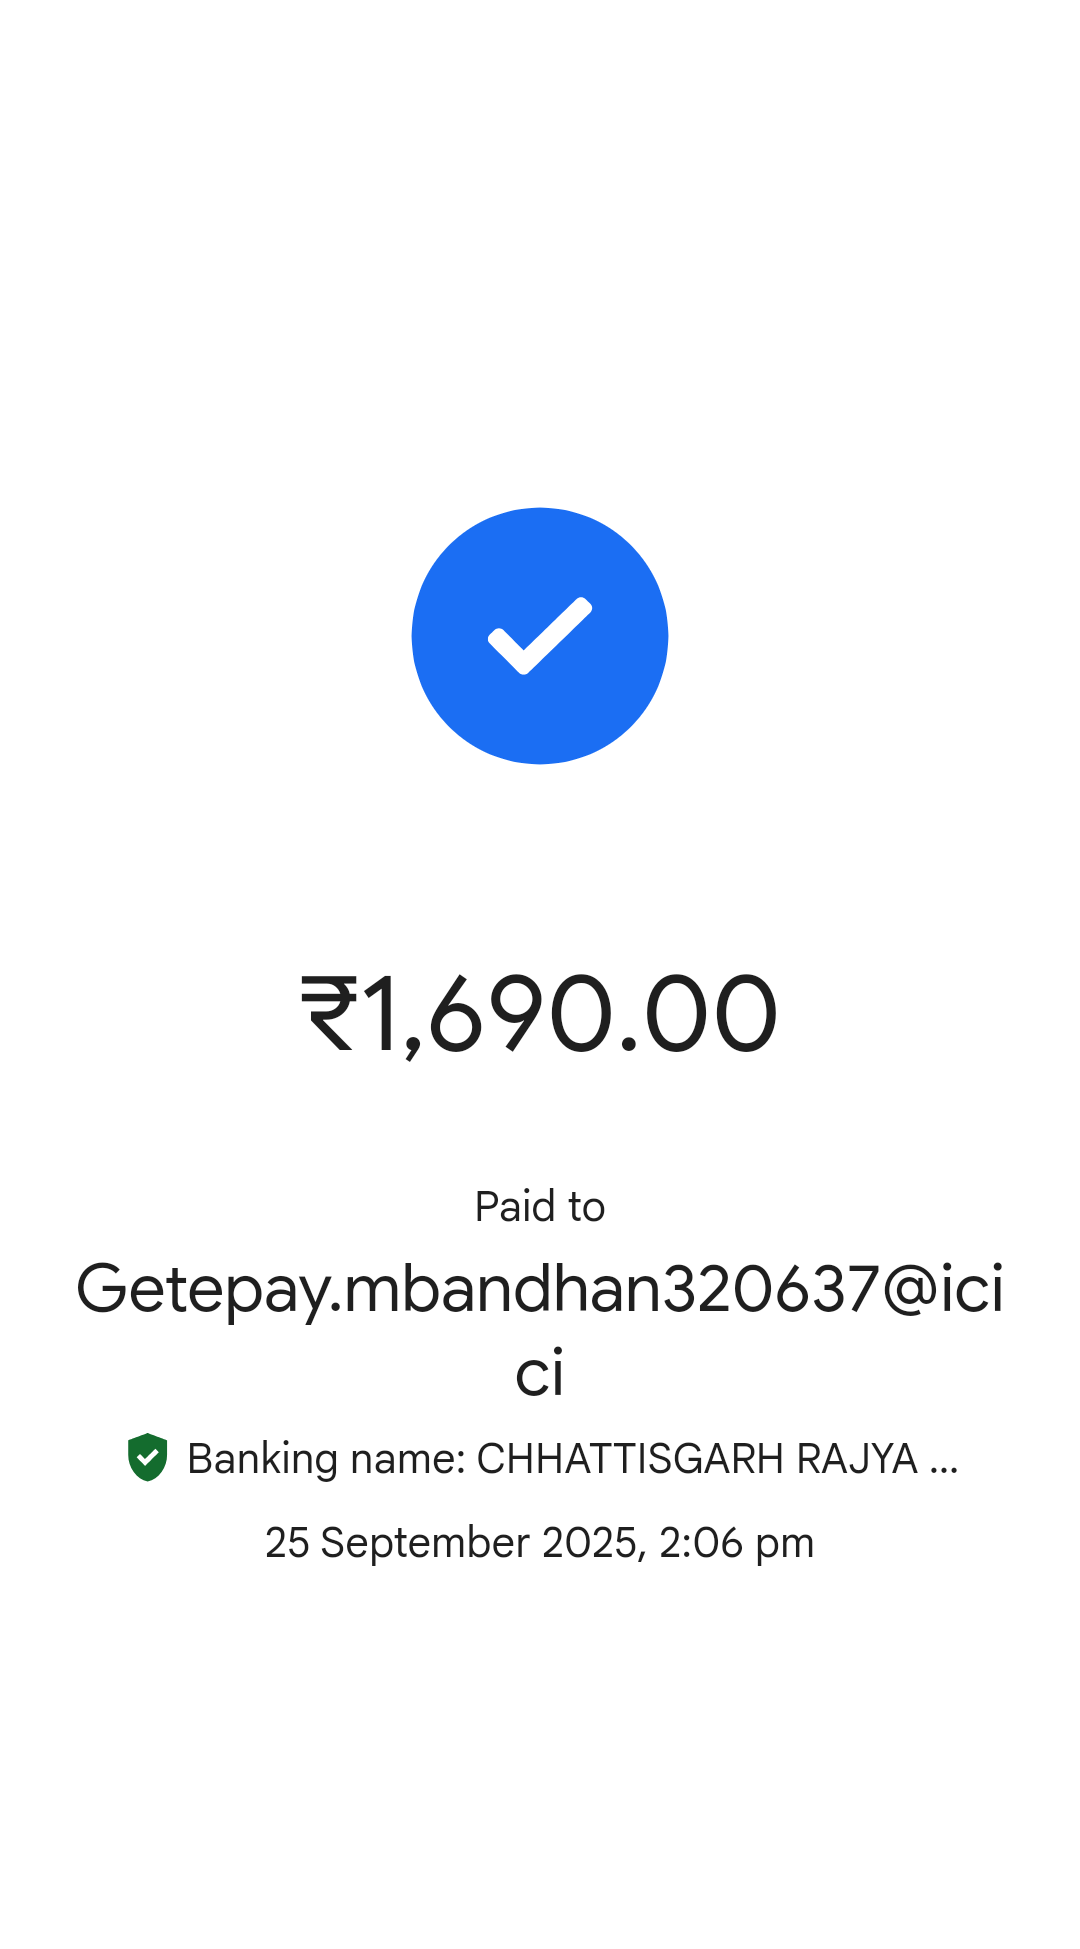Click the white checkmark inside the circle

(x=540, y=636)
